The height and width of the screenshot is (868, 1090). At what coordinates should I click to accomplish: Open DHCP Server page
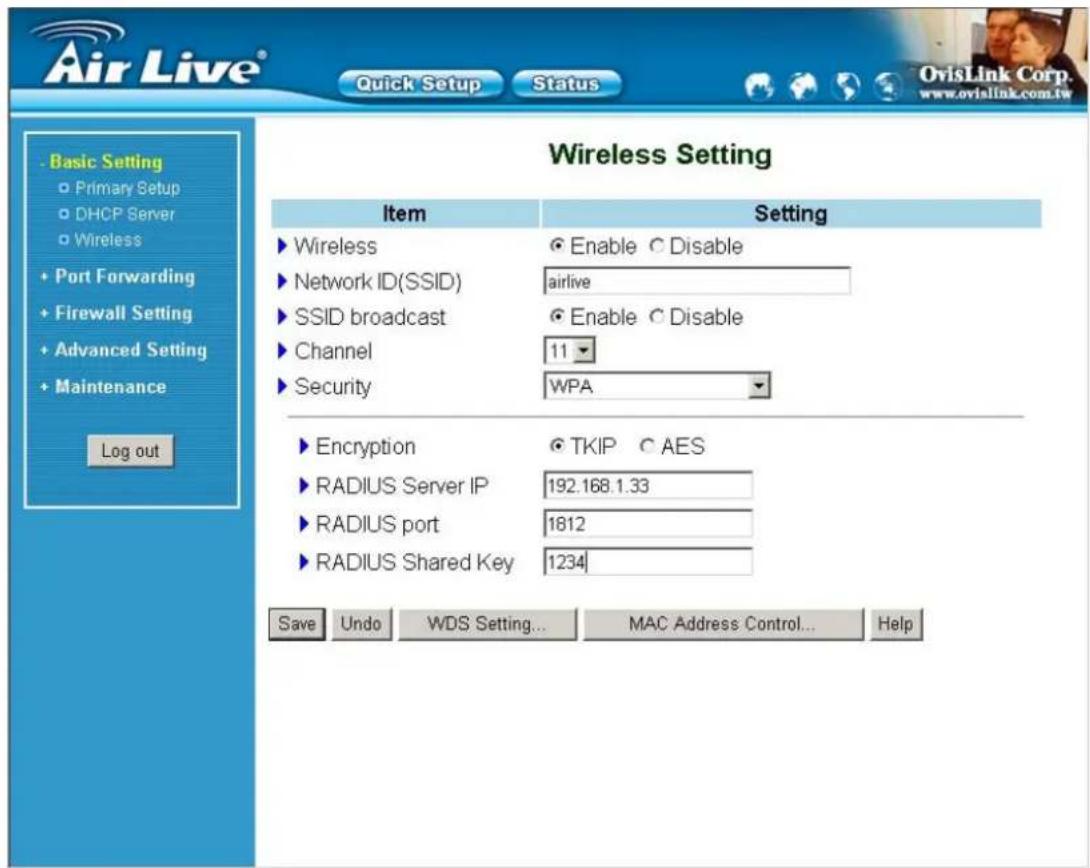124,214
